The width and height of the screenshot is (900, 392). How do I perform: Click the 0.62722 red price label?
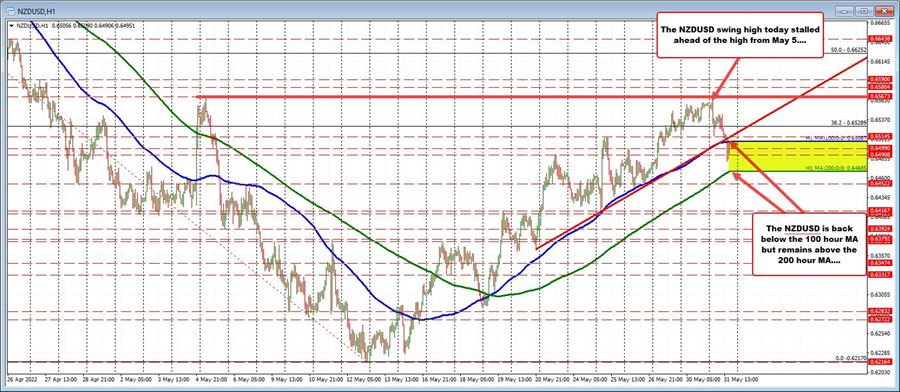pos(880,320)
